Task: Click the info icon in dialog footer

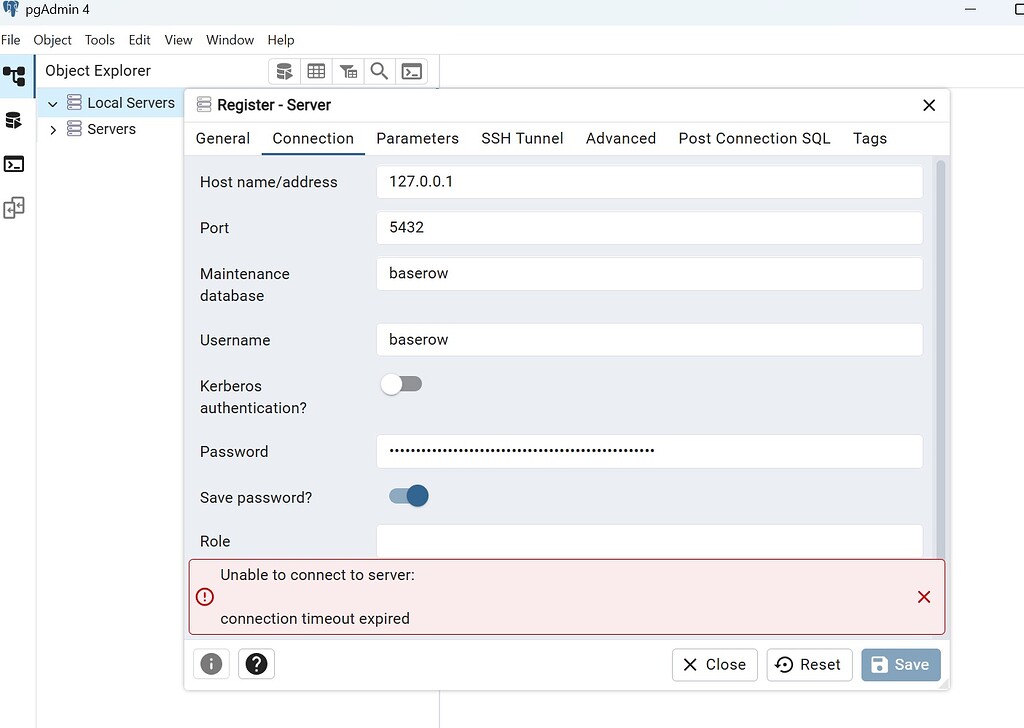Action: coord(211,663)
